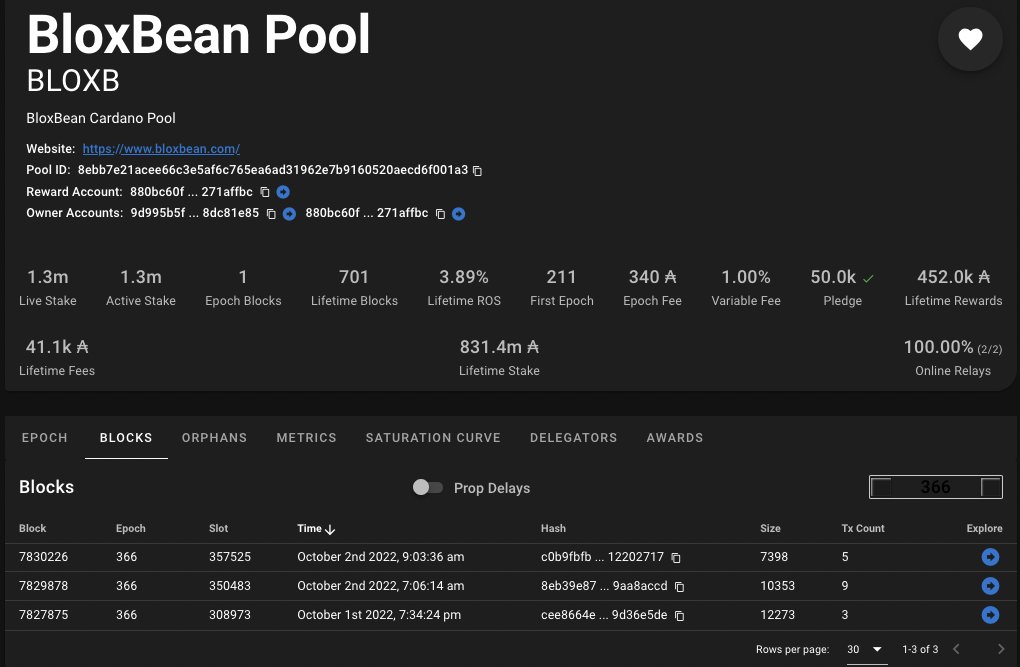
Task: Switch to the Epoch tab
Action: [44, 438]
